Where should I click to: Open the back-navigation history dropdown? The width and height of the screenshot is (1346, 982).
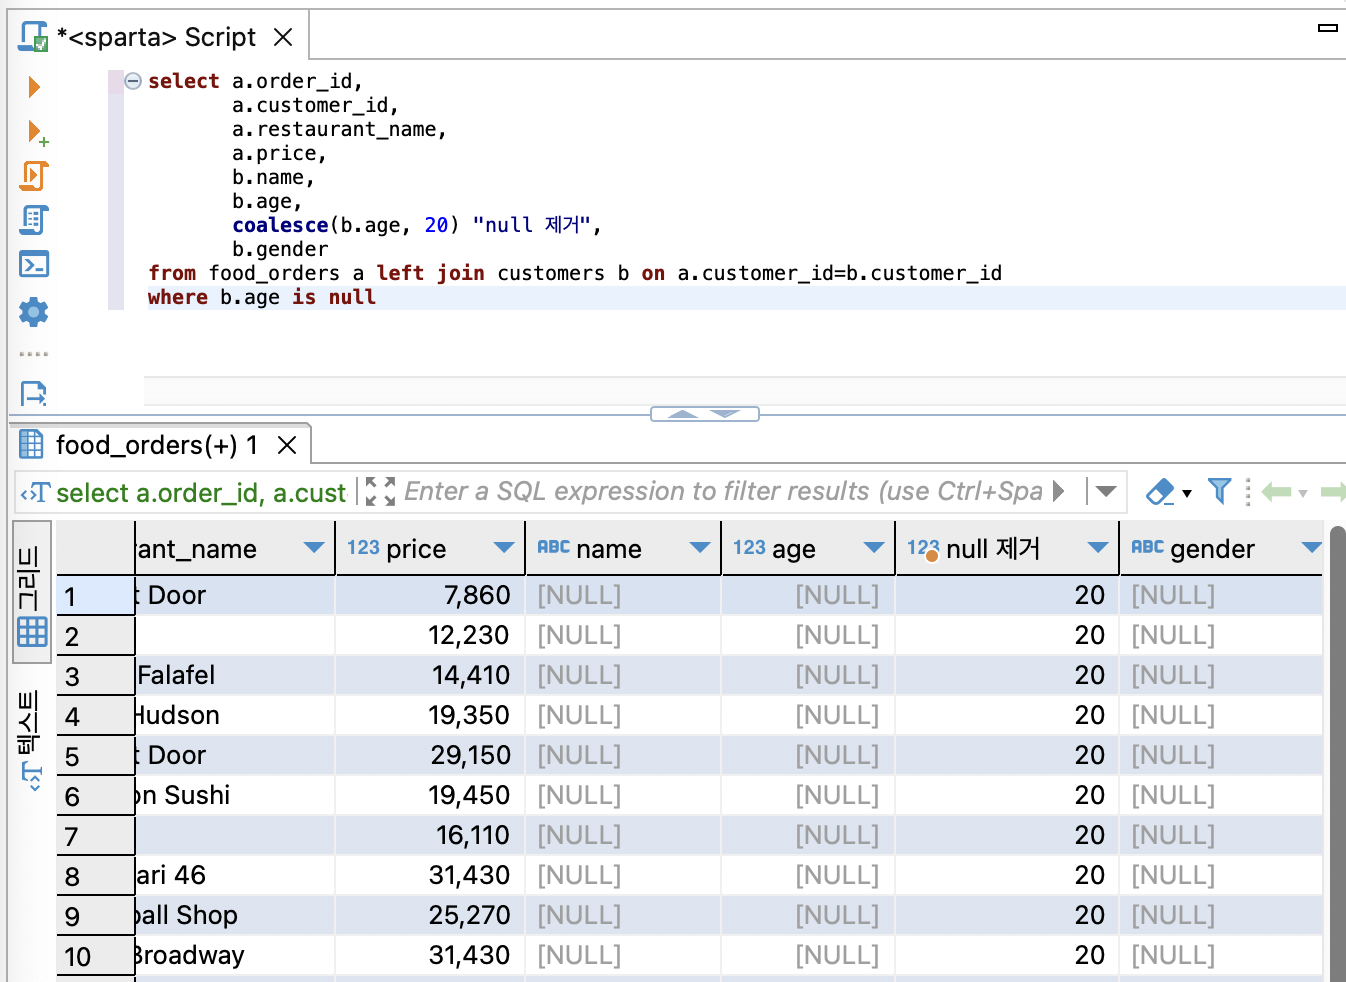tap(1303, 493)
